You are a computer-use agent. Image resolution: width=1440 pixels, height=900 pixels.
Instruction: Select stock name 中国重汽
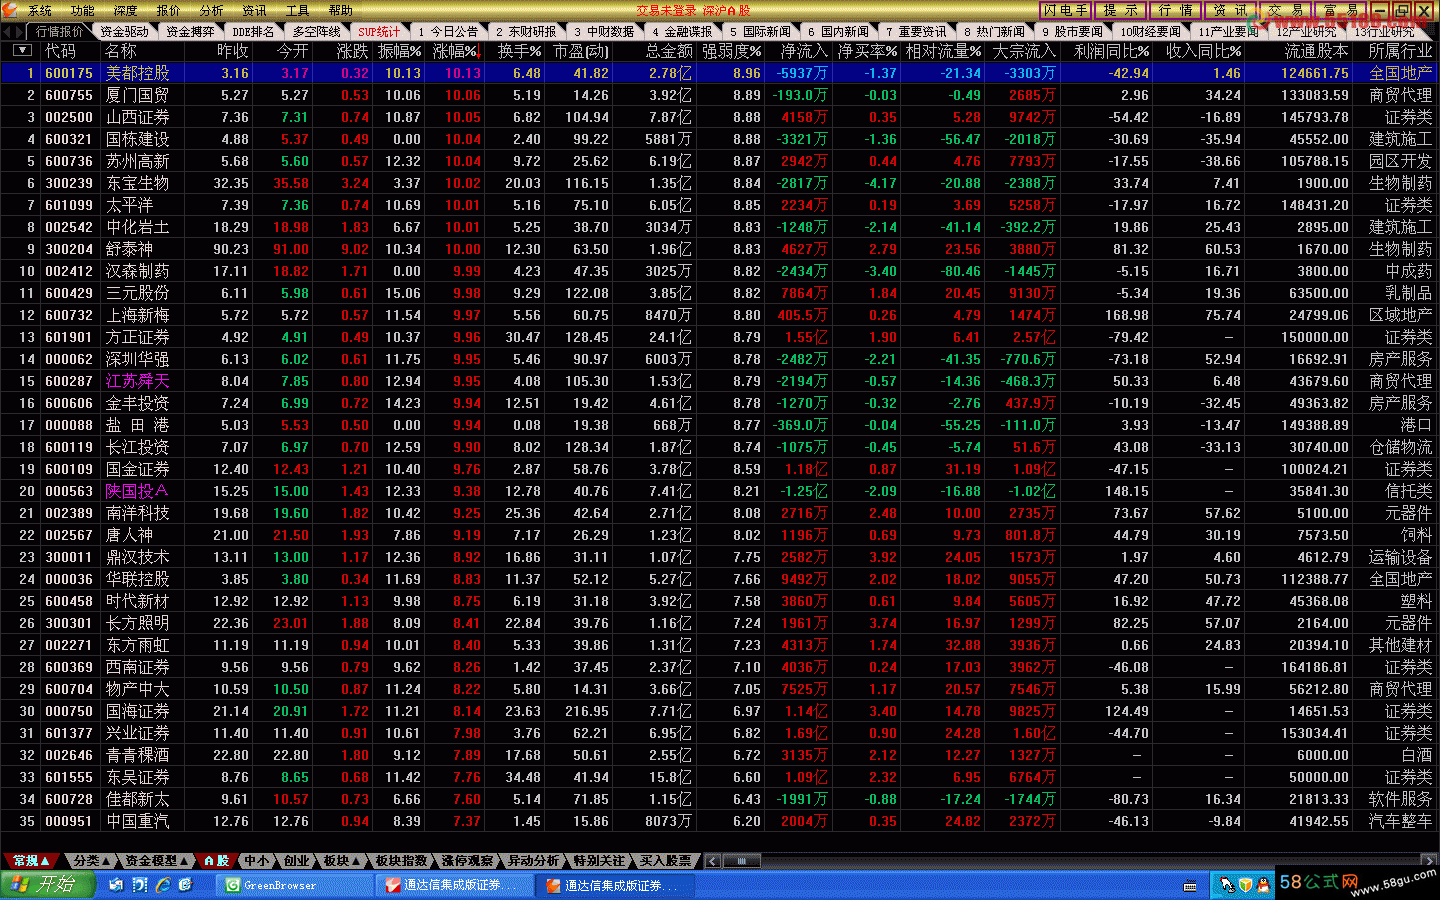(138, 821)
